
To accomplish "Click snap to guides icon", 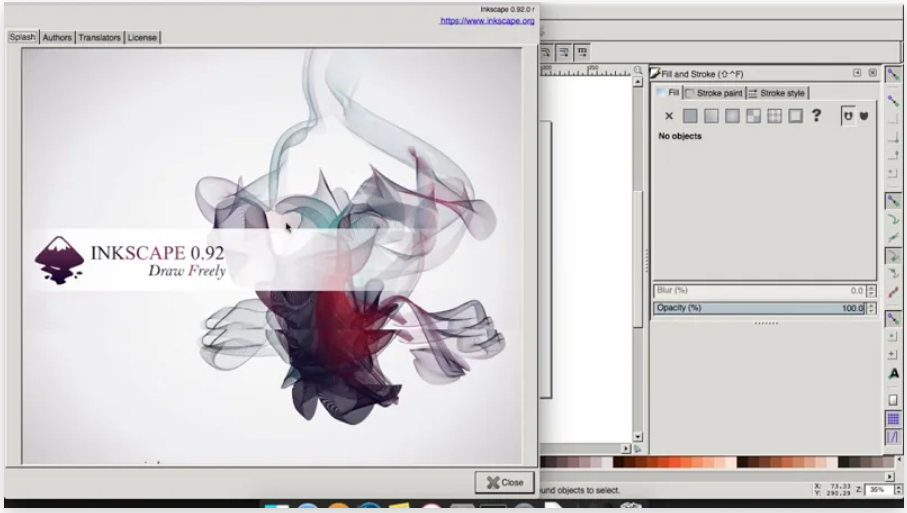I will click(893, 437).
